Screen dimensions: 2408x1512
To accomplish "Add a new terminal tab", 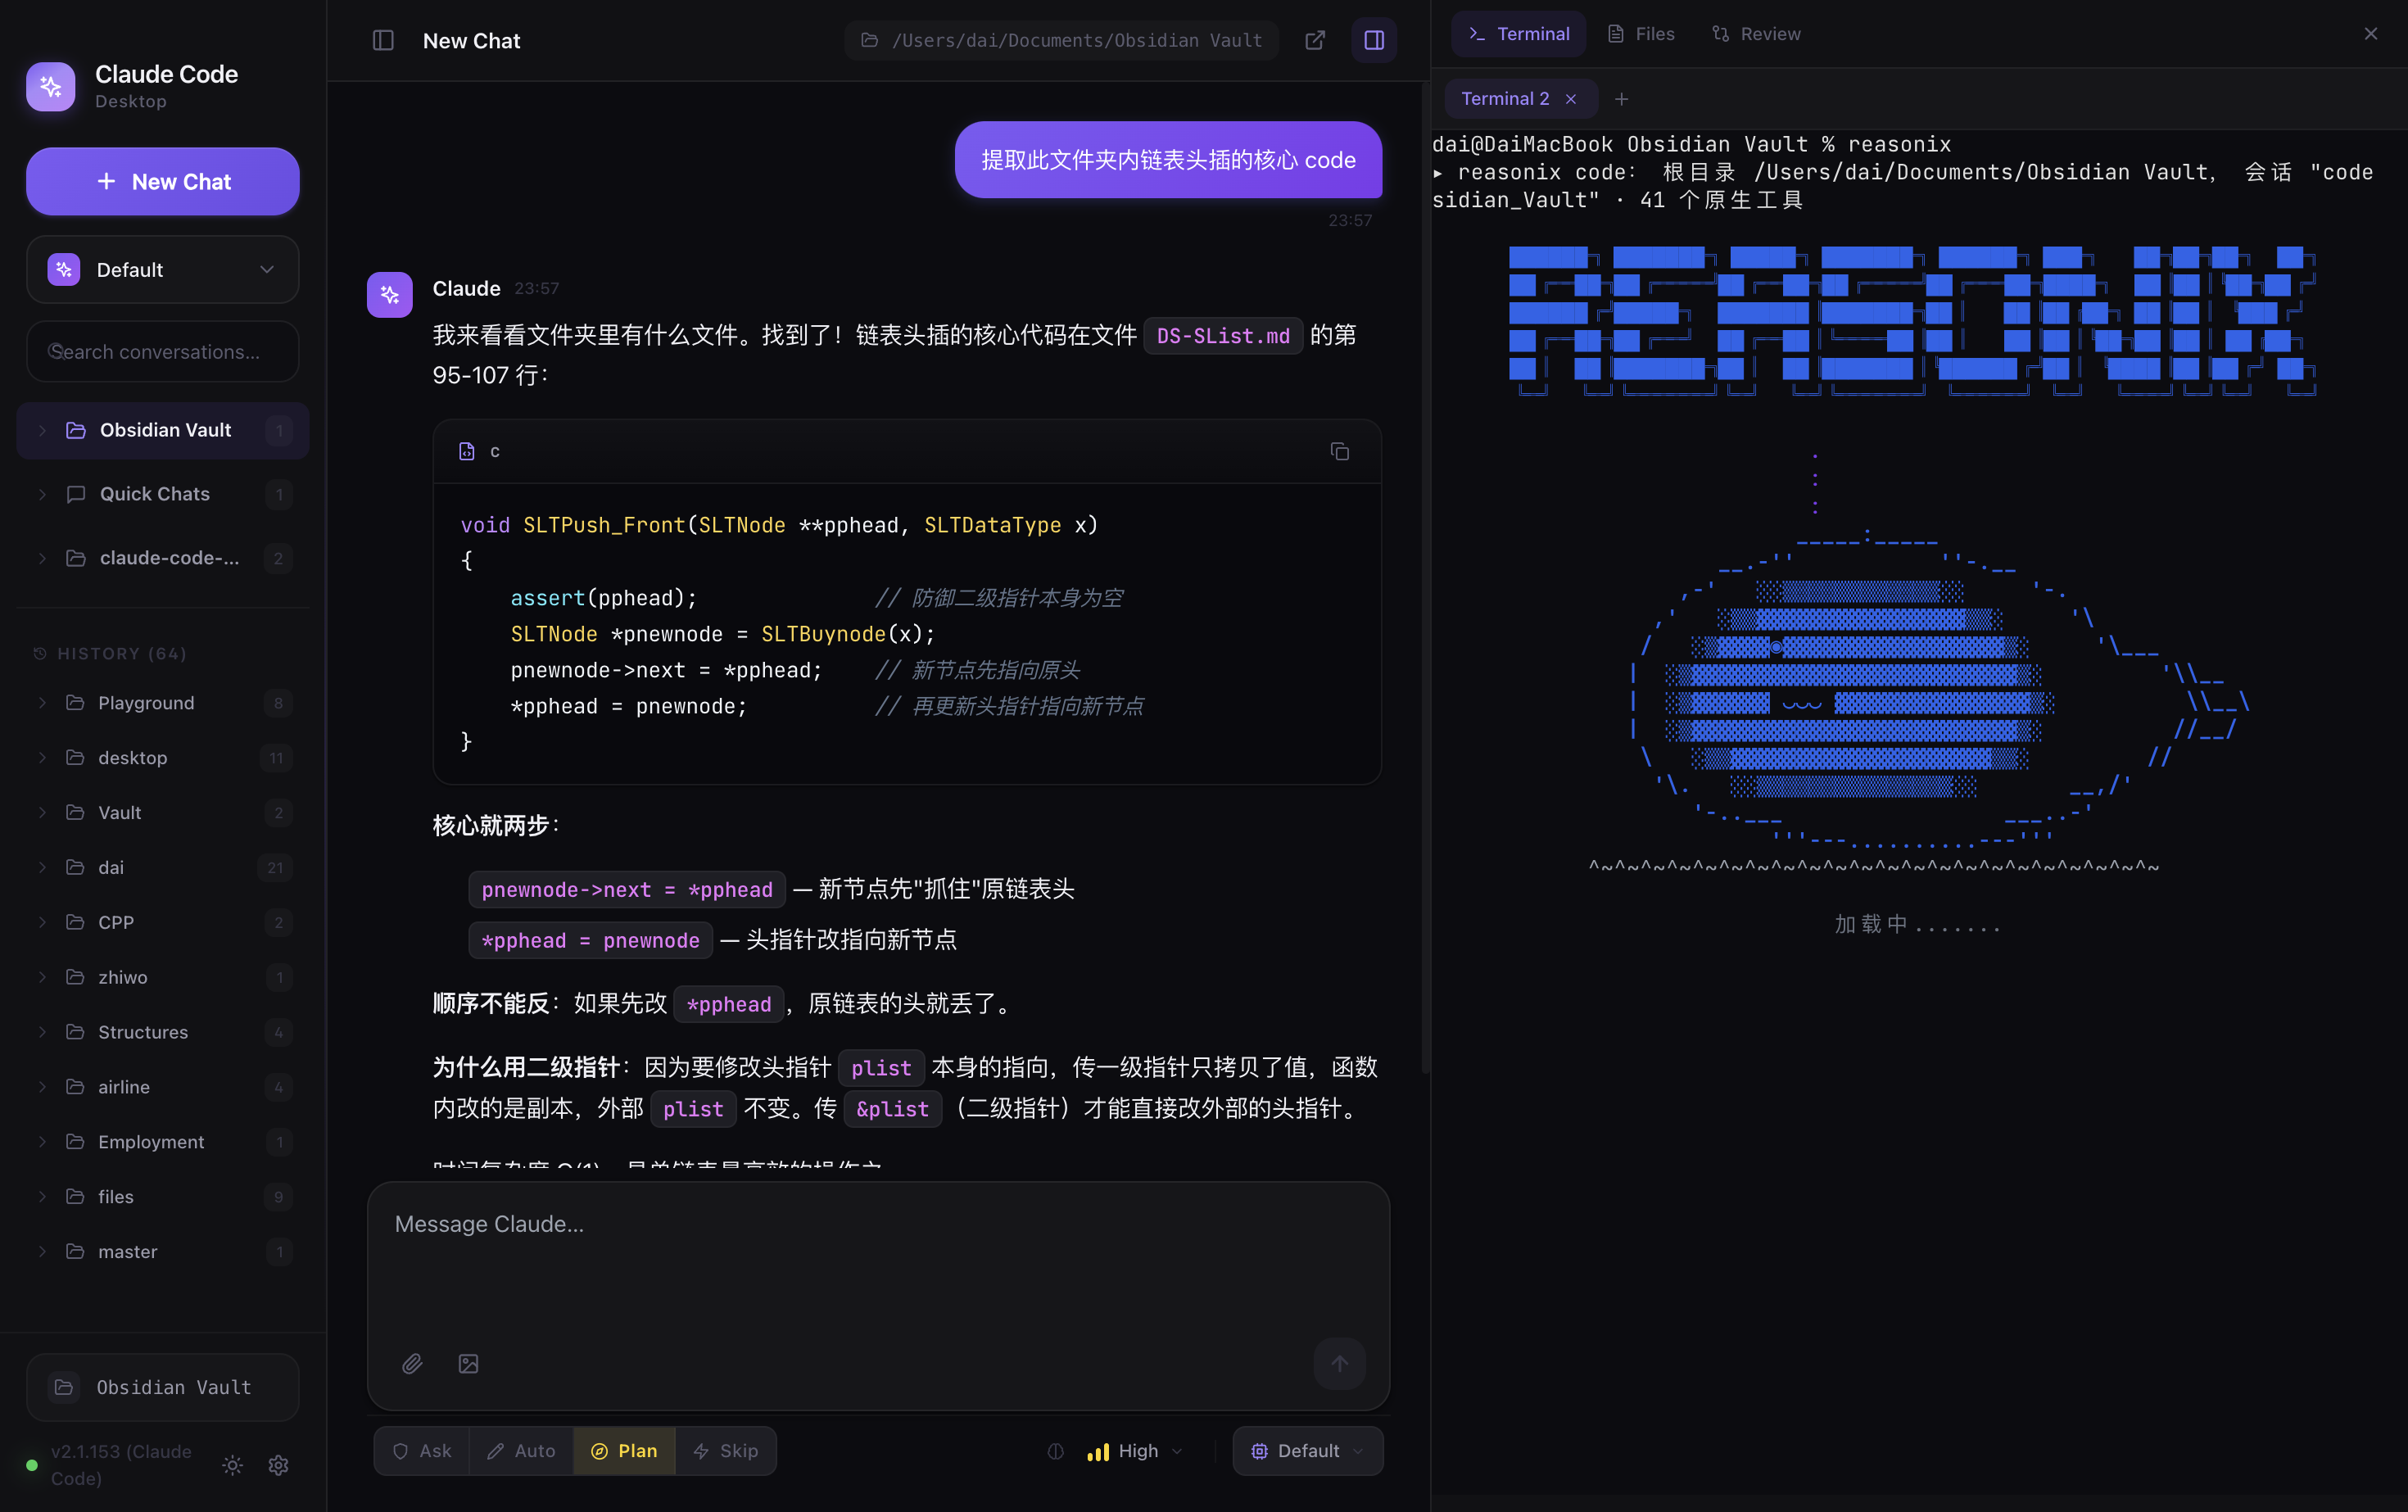I will click(1621, 99).
